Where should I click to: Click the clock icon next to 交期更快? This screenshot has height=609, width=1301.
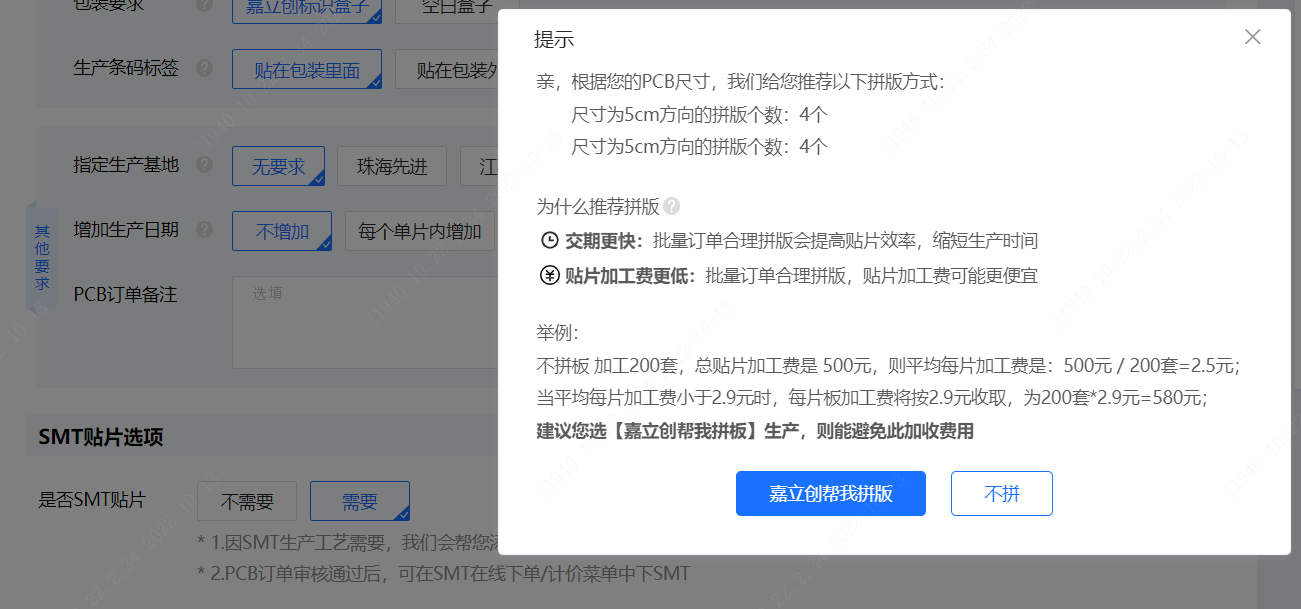(x=549, y=241)
